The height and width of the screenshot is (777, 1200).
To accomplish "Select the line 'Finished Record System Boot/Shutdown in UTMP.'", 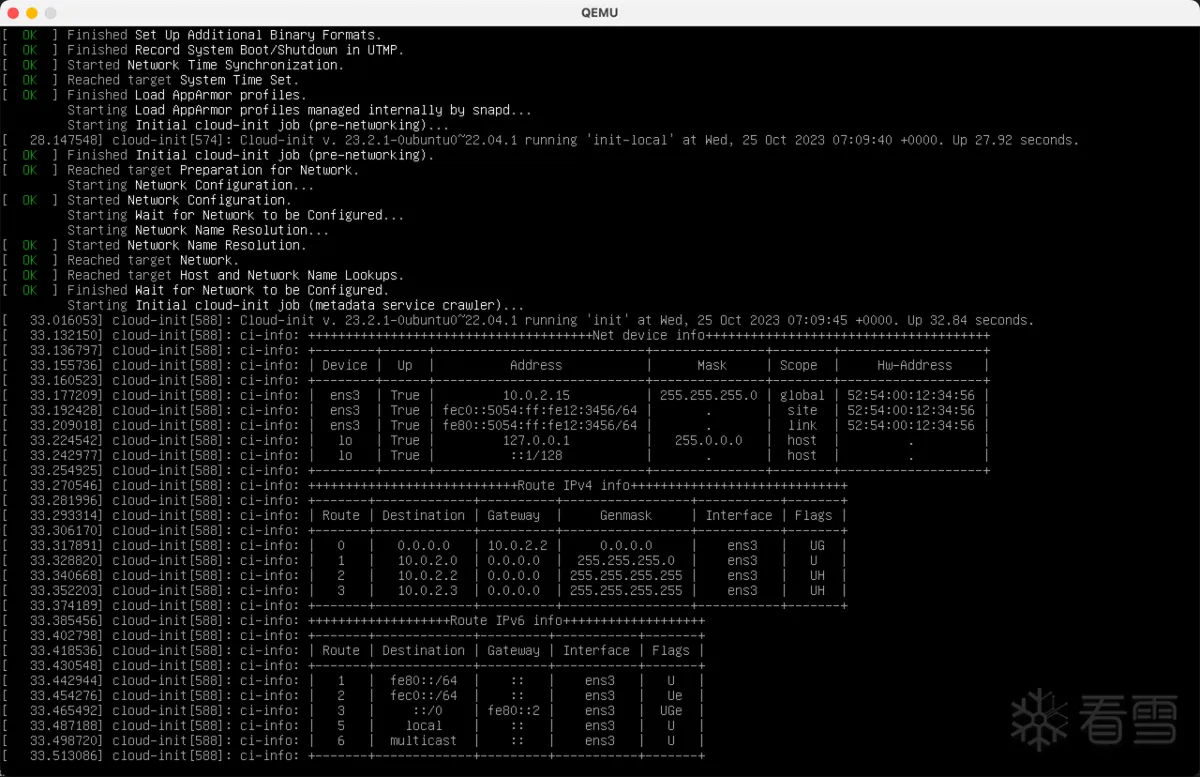I will (x=235, y=50).
